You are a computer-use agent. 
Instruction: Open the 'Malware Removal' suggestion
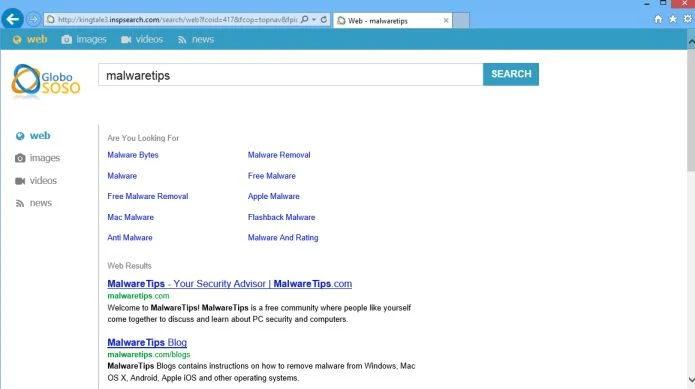tap(279, 155)
